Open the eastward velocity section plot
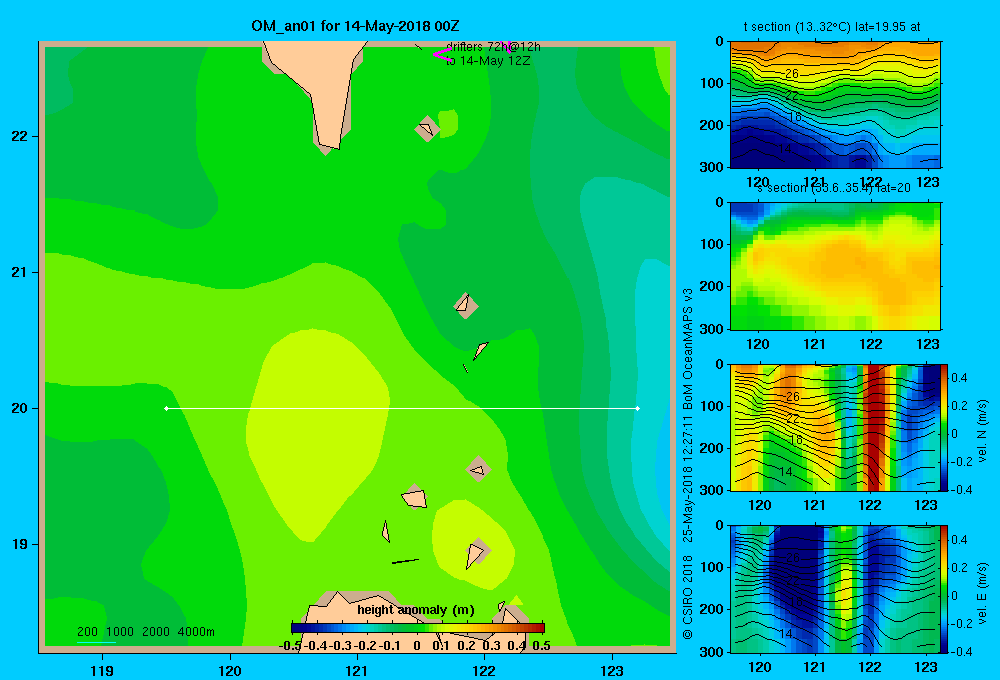1000x680 pixels. (835, 589)
